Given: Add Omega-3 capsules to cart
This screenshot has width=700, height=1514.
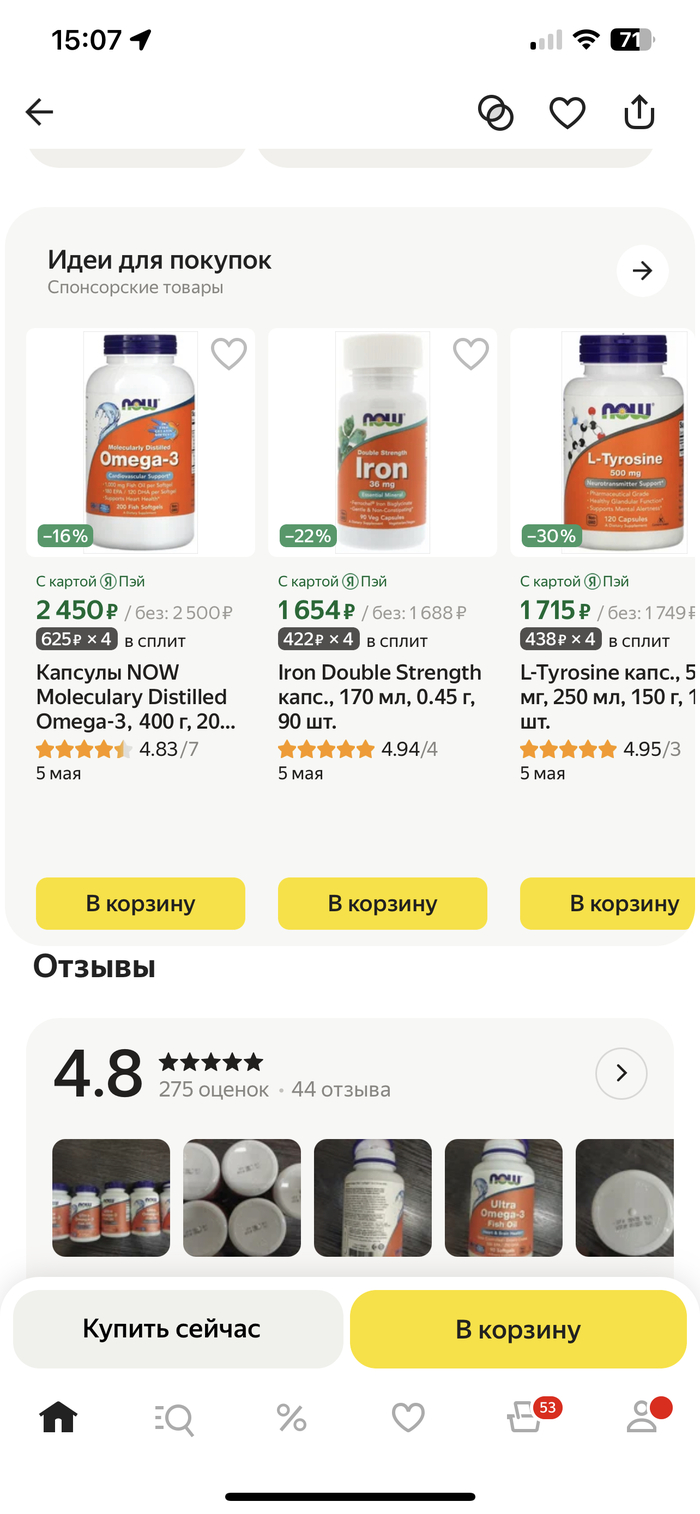Looking at the screenshot, I should point(140,903).
